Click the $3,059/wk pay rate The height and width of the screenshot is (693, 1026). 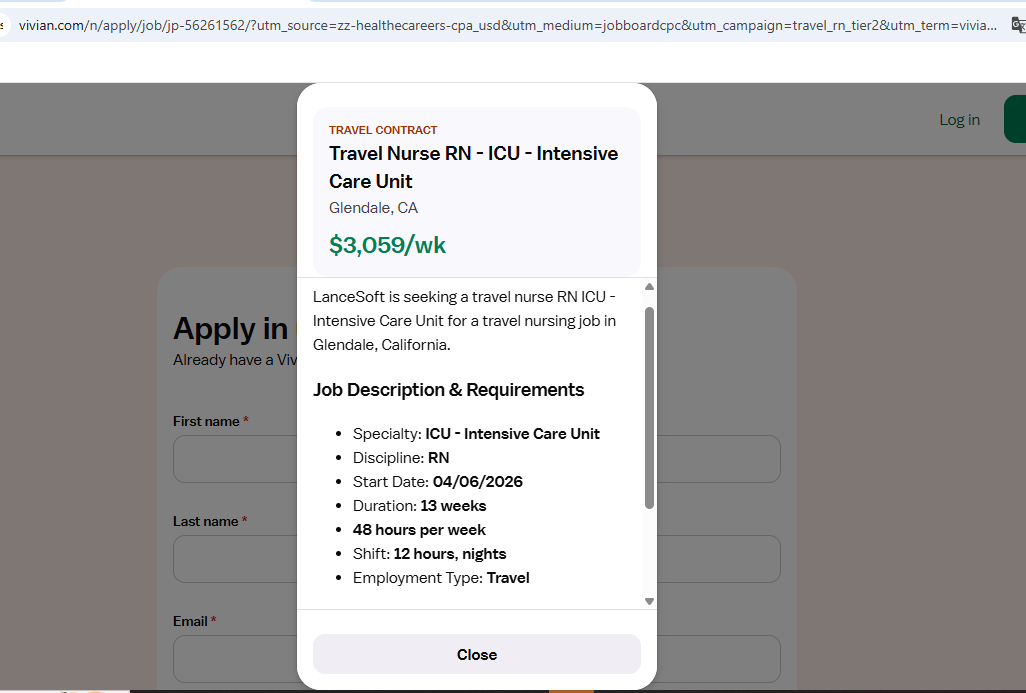point(387,245)
